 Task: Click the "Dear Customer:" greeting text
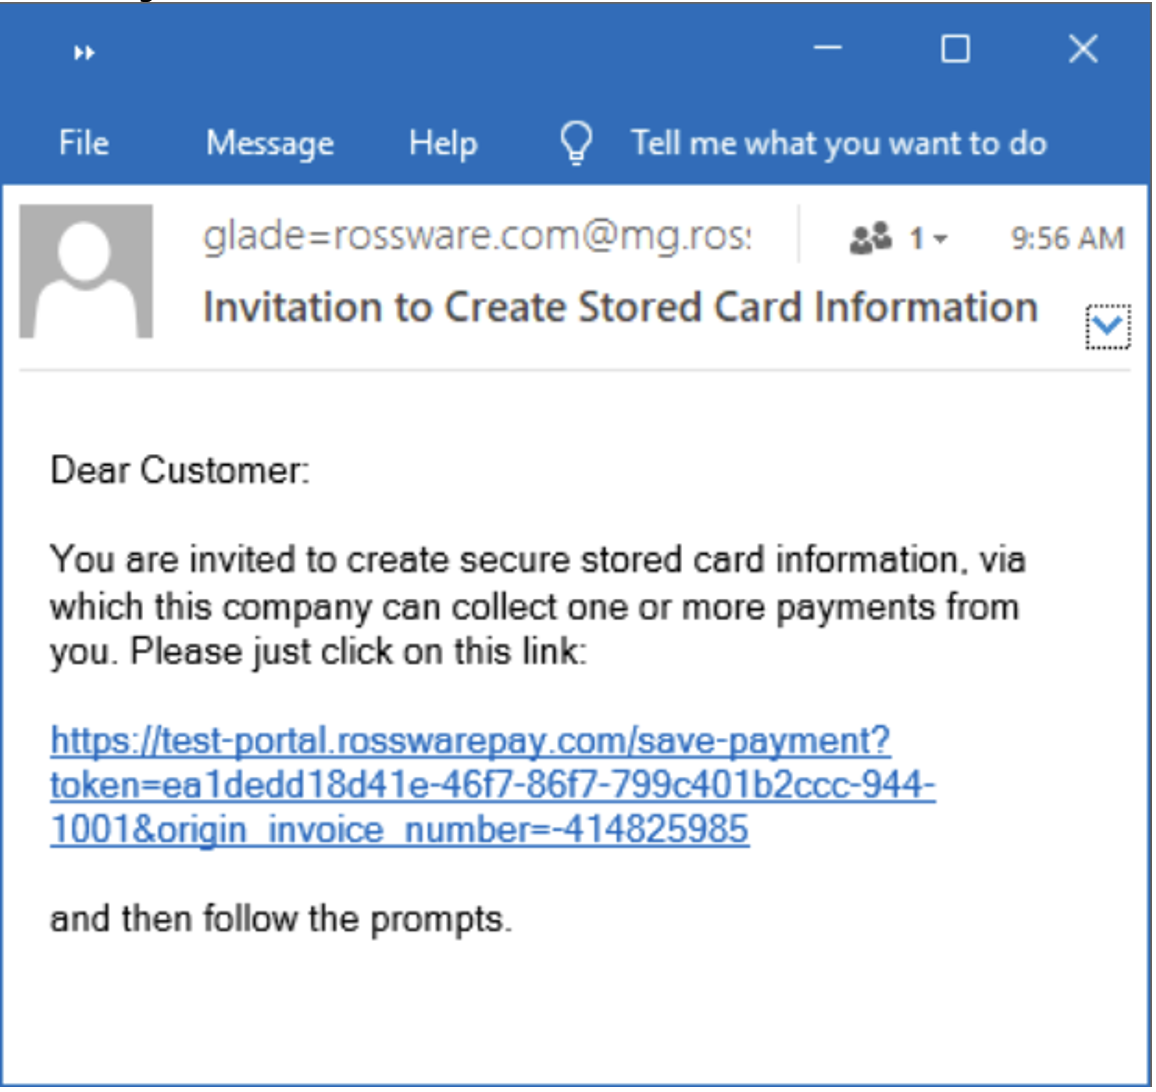coord(180,469)
